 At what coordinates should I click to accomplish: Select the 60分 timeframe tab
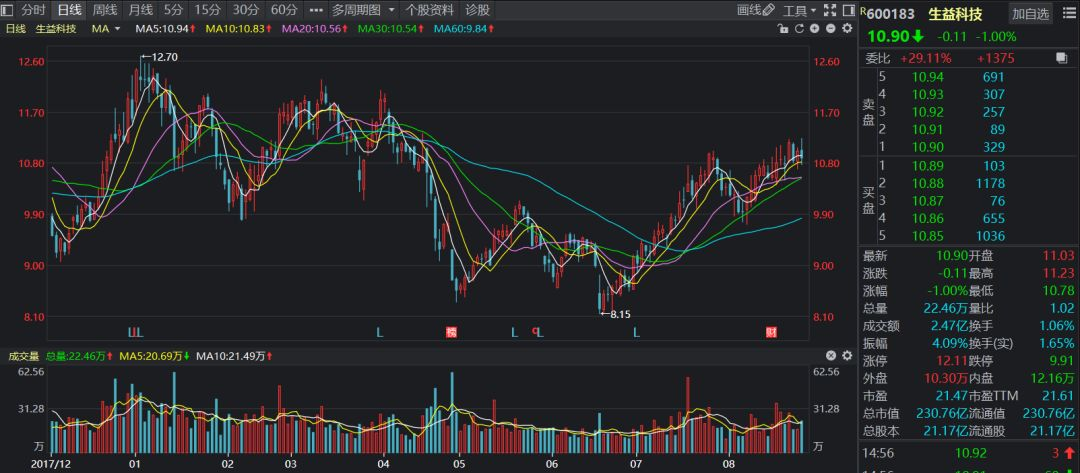point(284,10)
